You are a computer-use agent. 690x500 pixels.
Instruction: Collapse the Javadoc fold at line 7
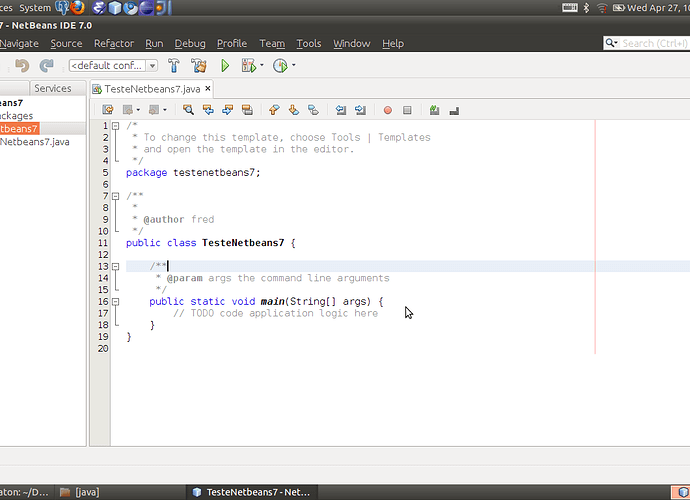tap(115, 196)
